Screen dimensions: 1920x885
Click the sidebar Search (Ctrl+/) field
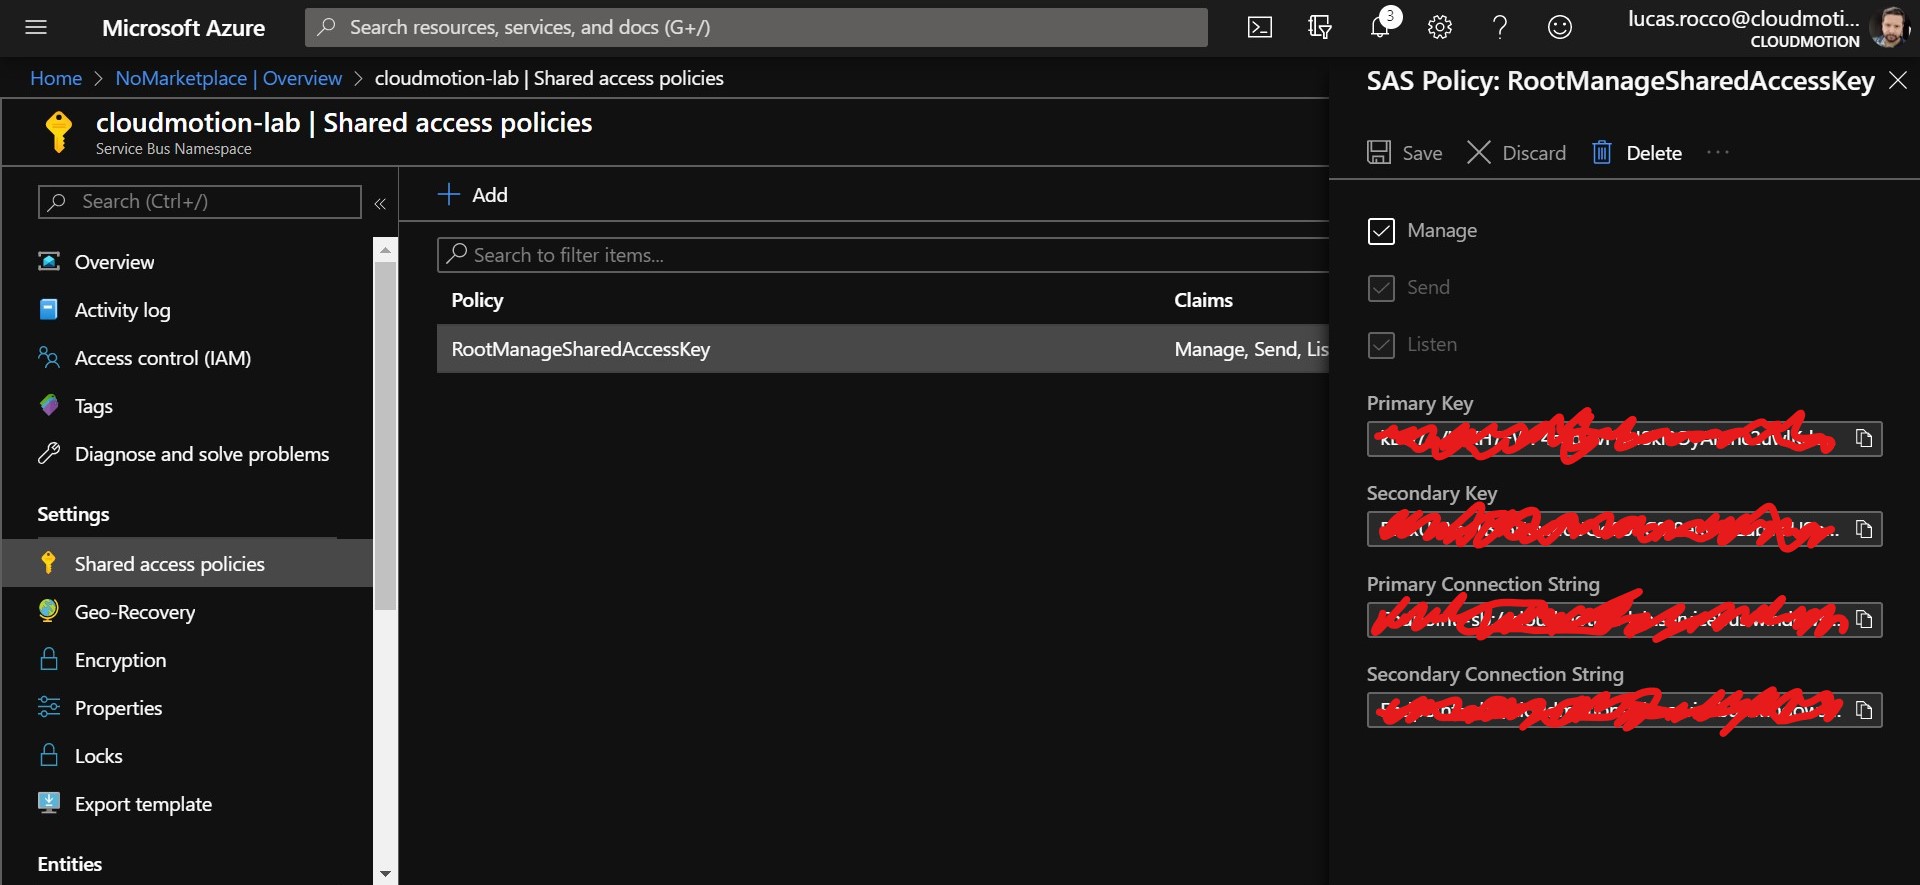click(x=199, y=201)
